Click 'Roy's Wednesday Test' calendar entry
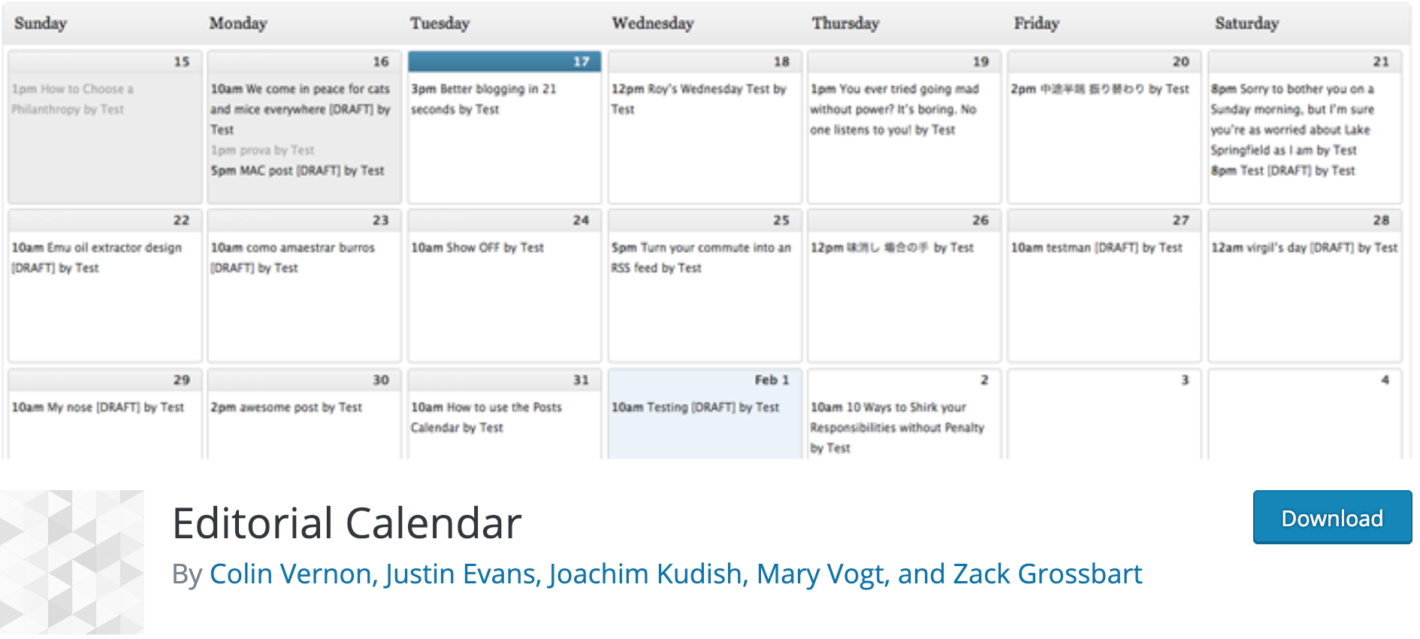 698,99
